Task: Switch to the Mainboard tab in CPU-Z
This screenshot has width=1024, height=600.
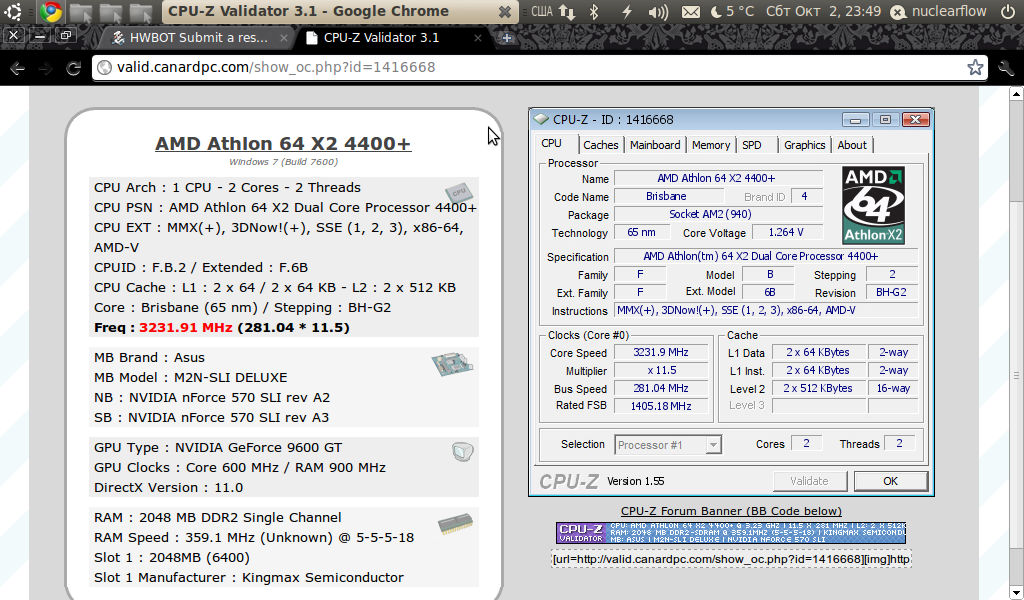Action: 655,145
